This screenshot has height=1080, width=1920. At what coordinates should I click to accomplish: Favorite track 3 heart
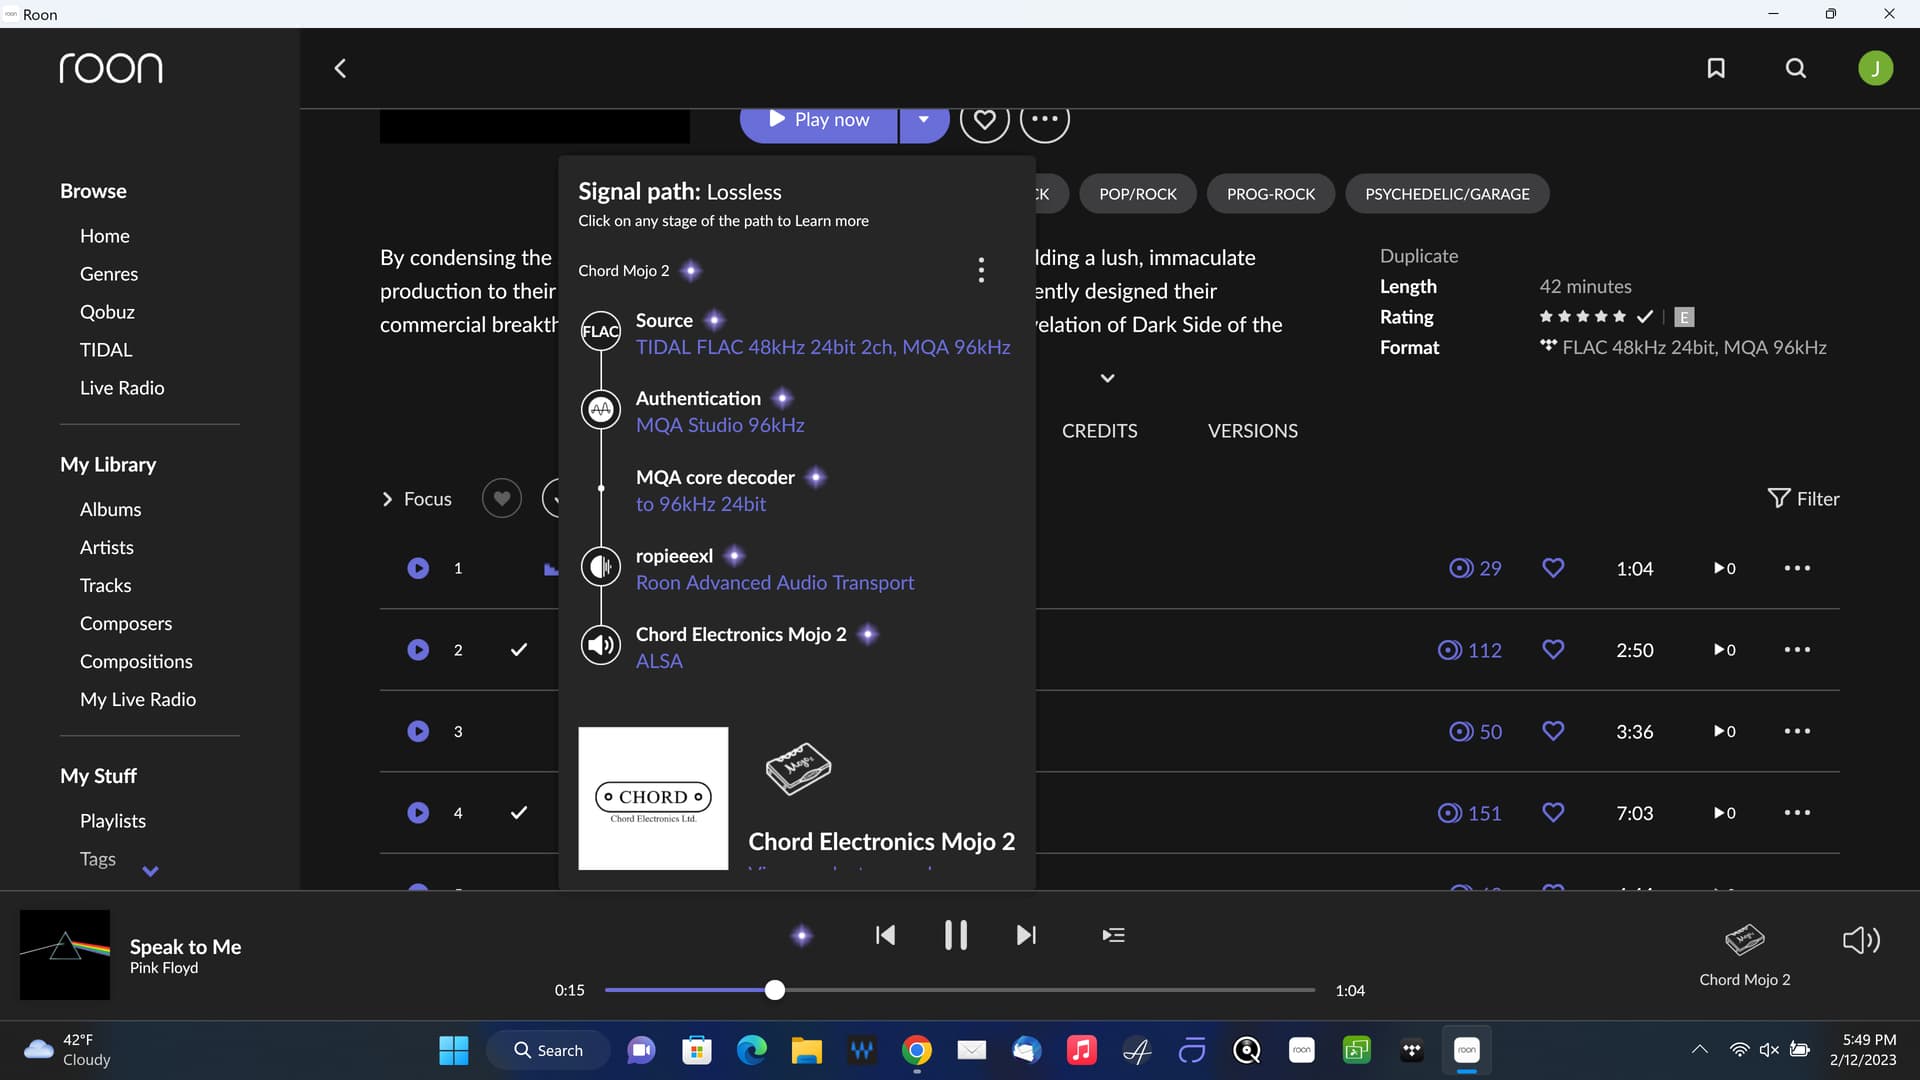1553,731
